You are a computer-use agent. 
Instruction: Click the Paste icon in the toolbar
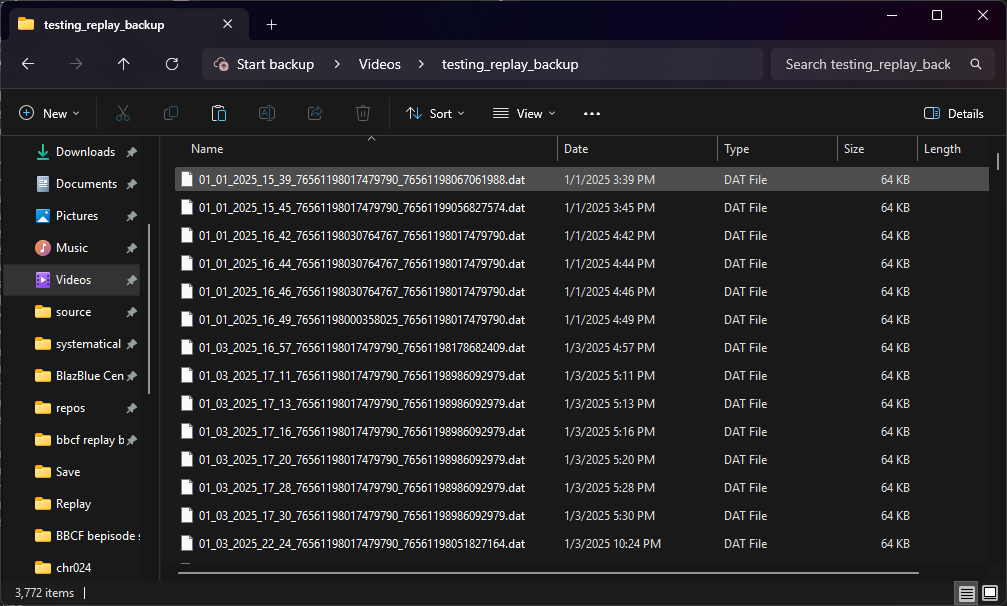coord(218,113)
